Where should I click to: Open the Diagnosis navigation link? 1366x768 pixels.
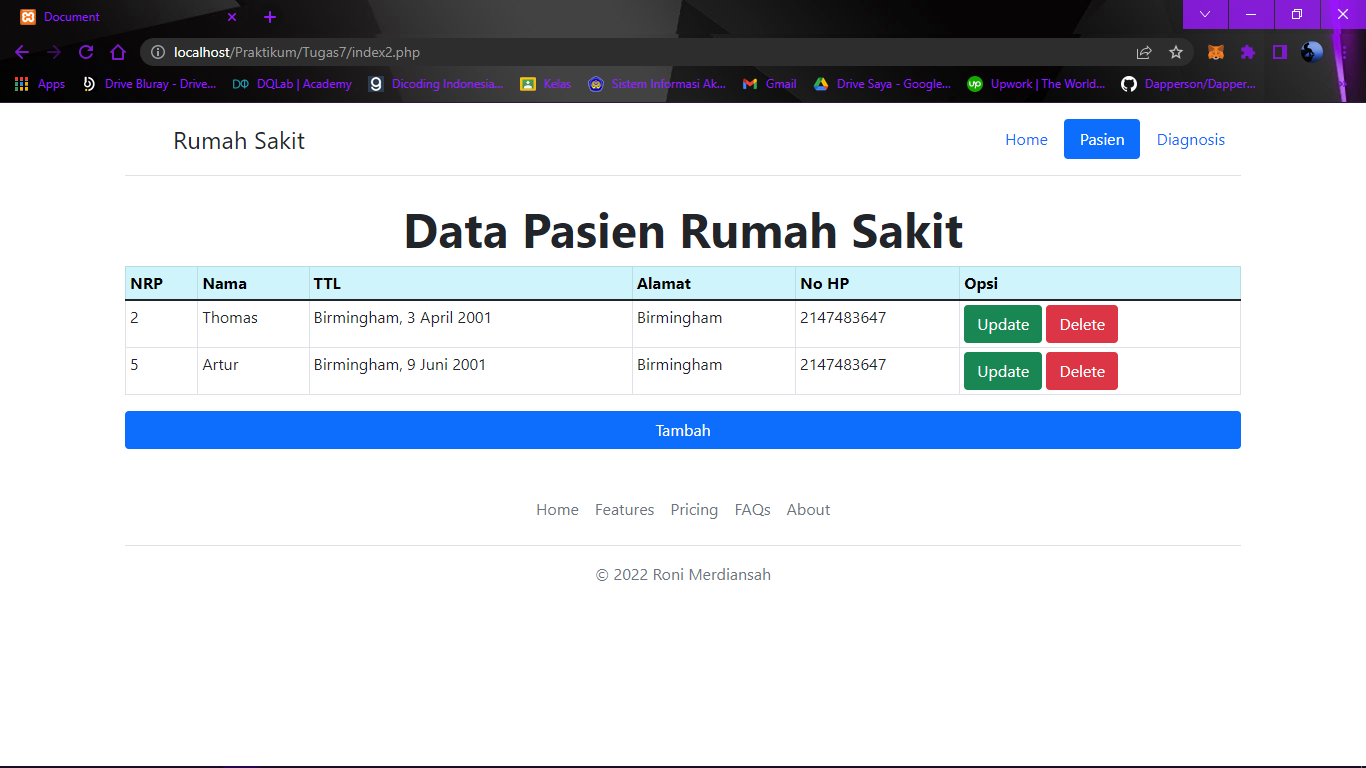click(1191, 139)
